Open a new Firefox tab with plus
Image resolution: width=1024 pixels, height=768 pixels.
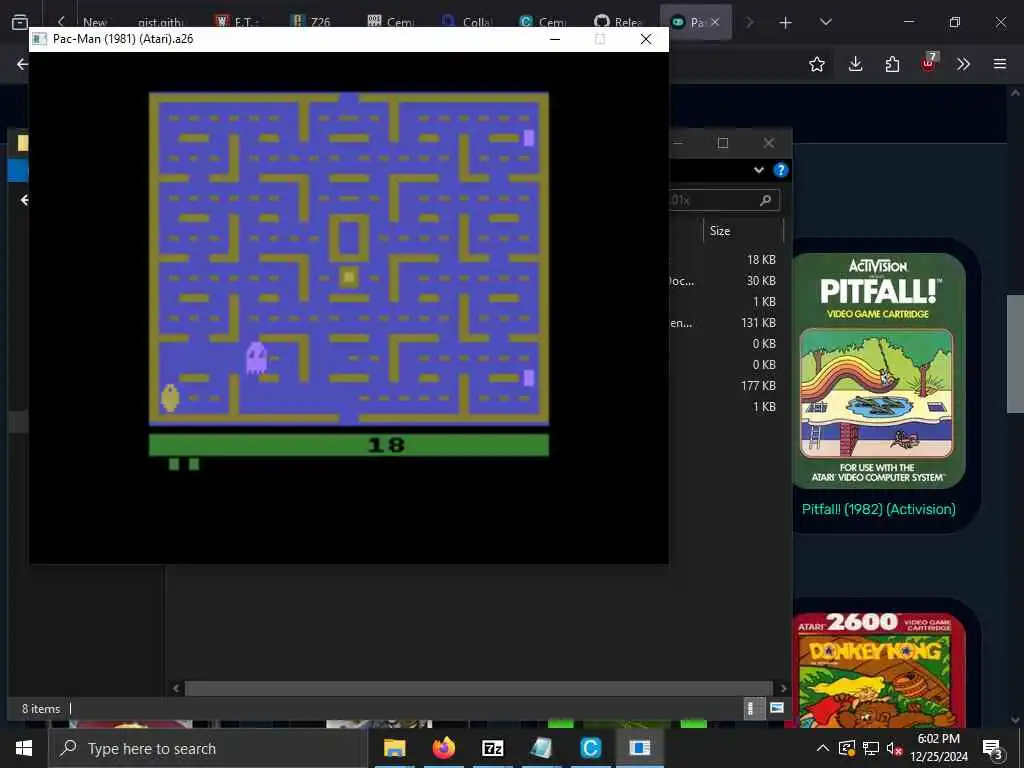pyautogui.click(x=786, y=23)
